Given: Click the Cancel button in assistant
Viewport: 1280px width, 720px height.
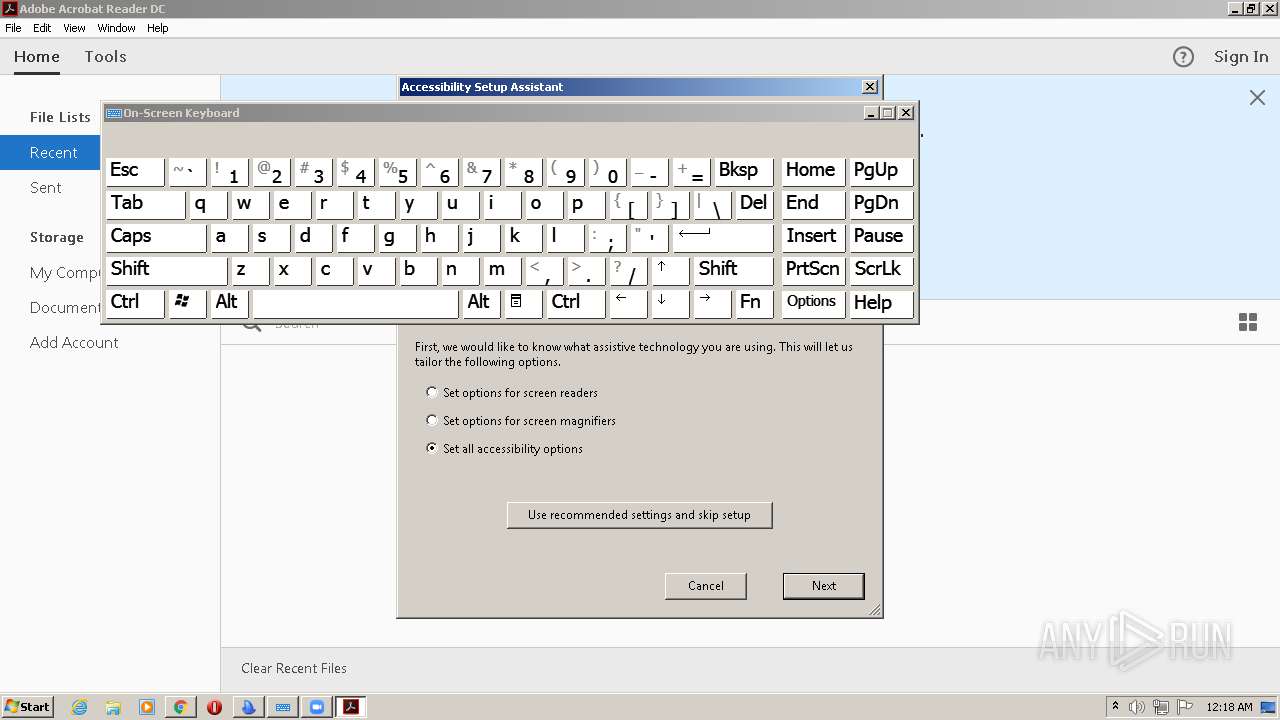Looking at the screenshot, I should (x=706, y=586).
